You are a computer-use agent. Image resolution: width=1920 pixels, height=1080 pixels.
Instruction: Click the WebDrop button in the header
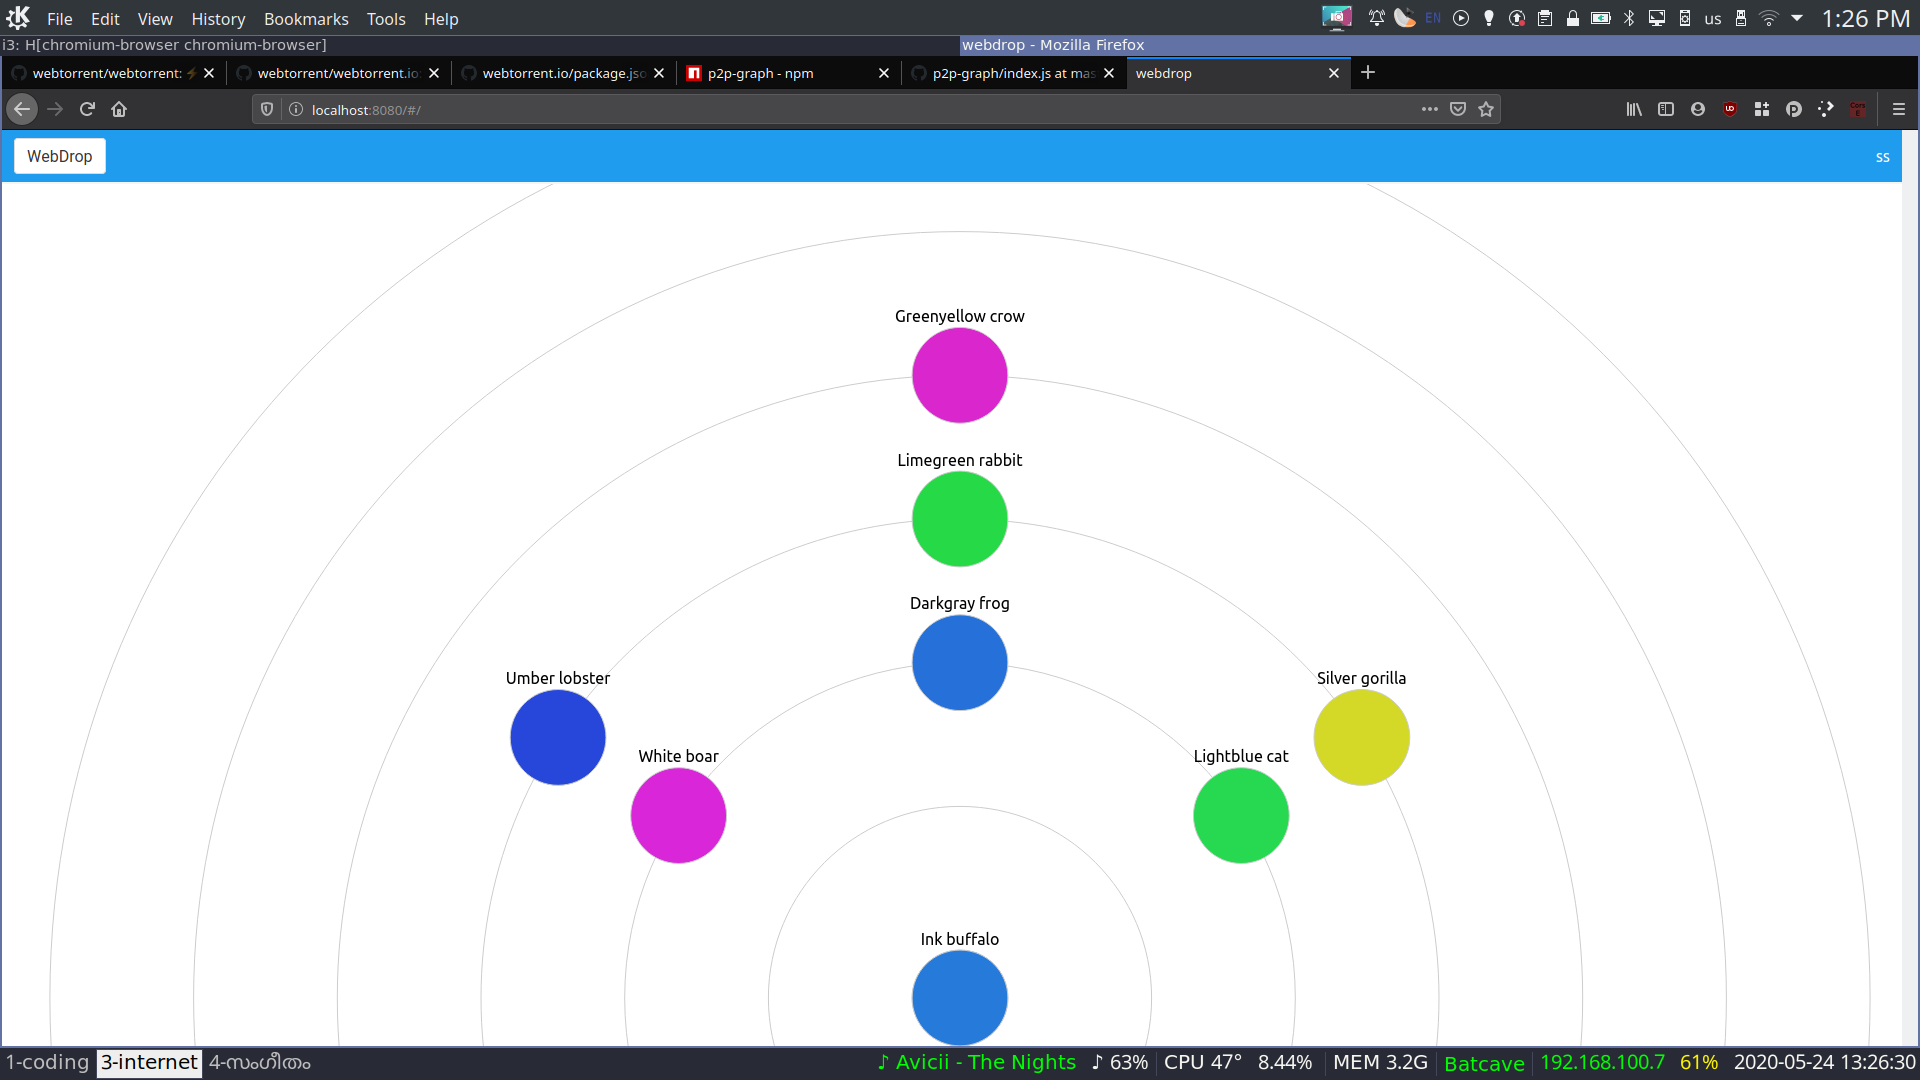click(59, 156)
